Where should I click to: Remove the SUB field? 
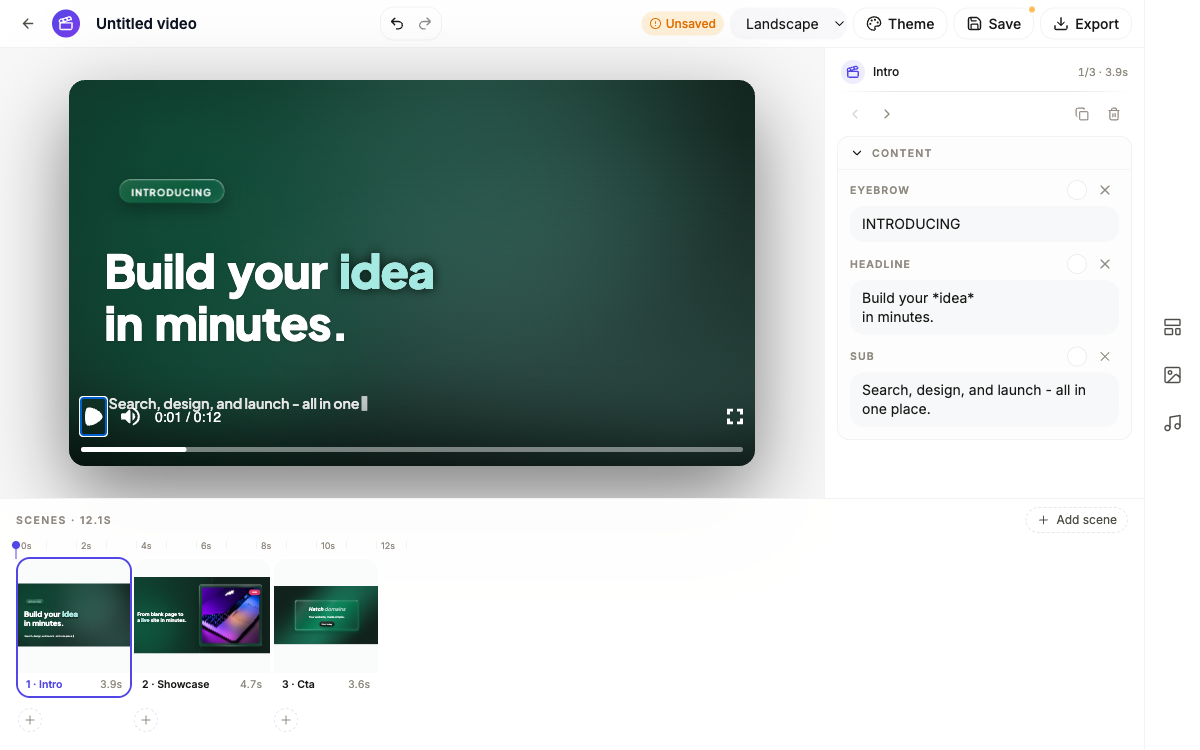1105,356
